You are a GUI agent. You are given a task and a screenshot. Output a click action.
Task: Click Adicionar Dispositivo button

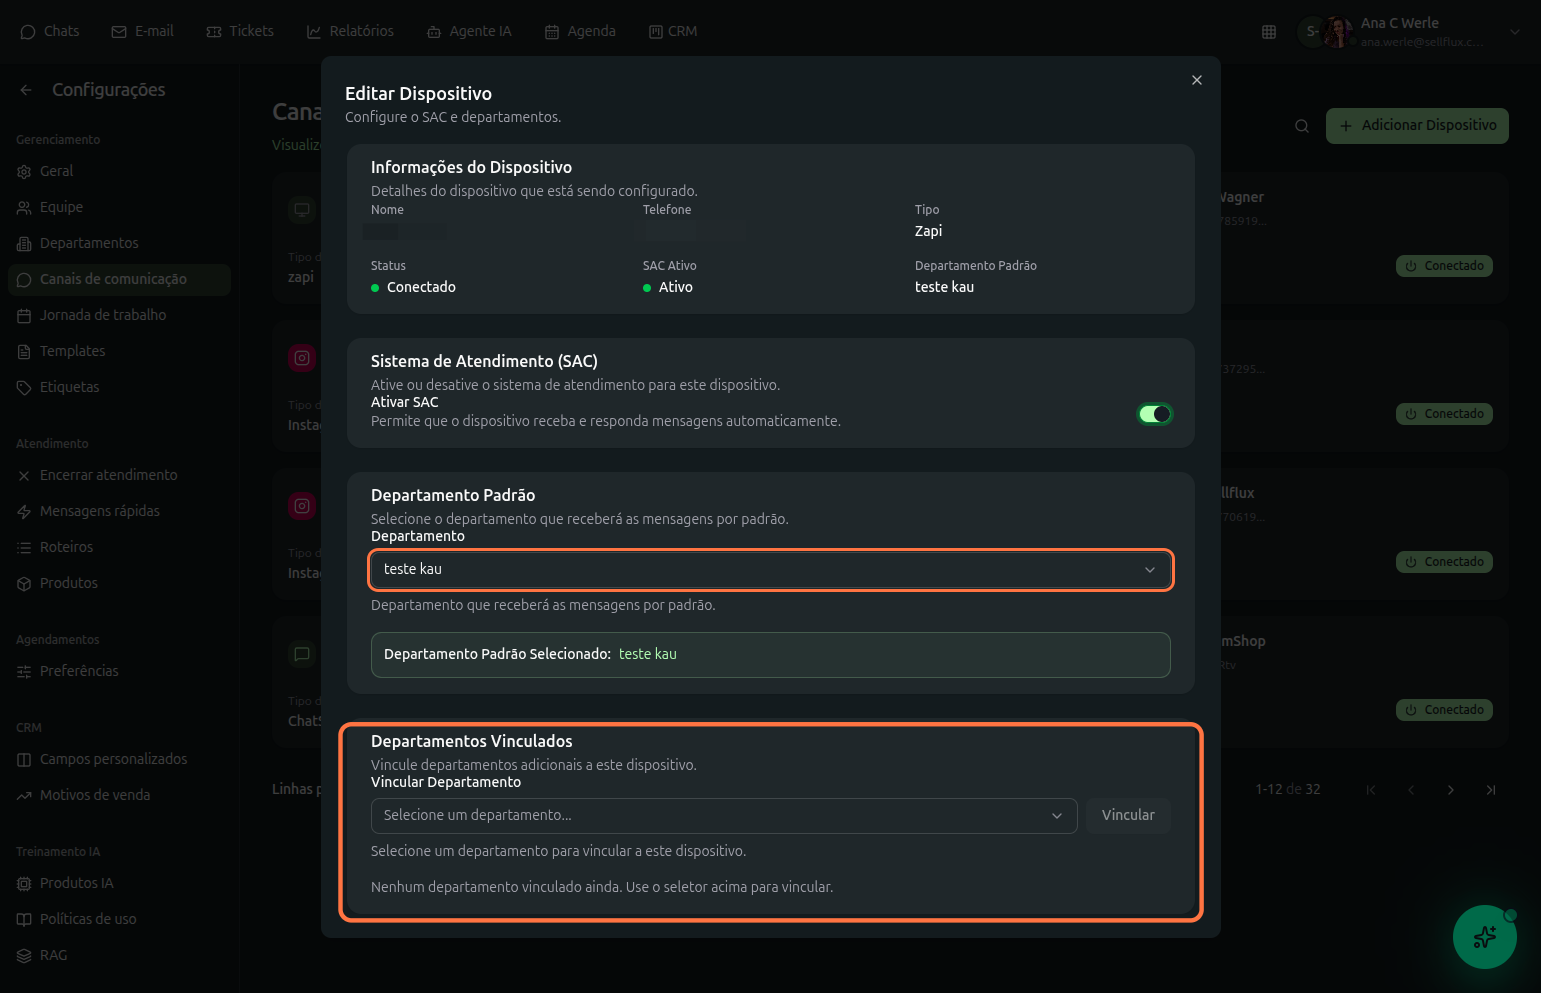[x=1416, y=126]
